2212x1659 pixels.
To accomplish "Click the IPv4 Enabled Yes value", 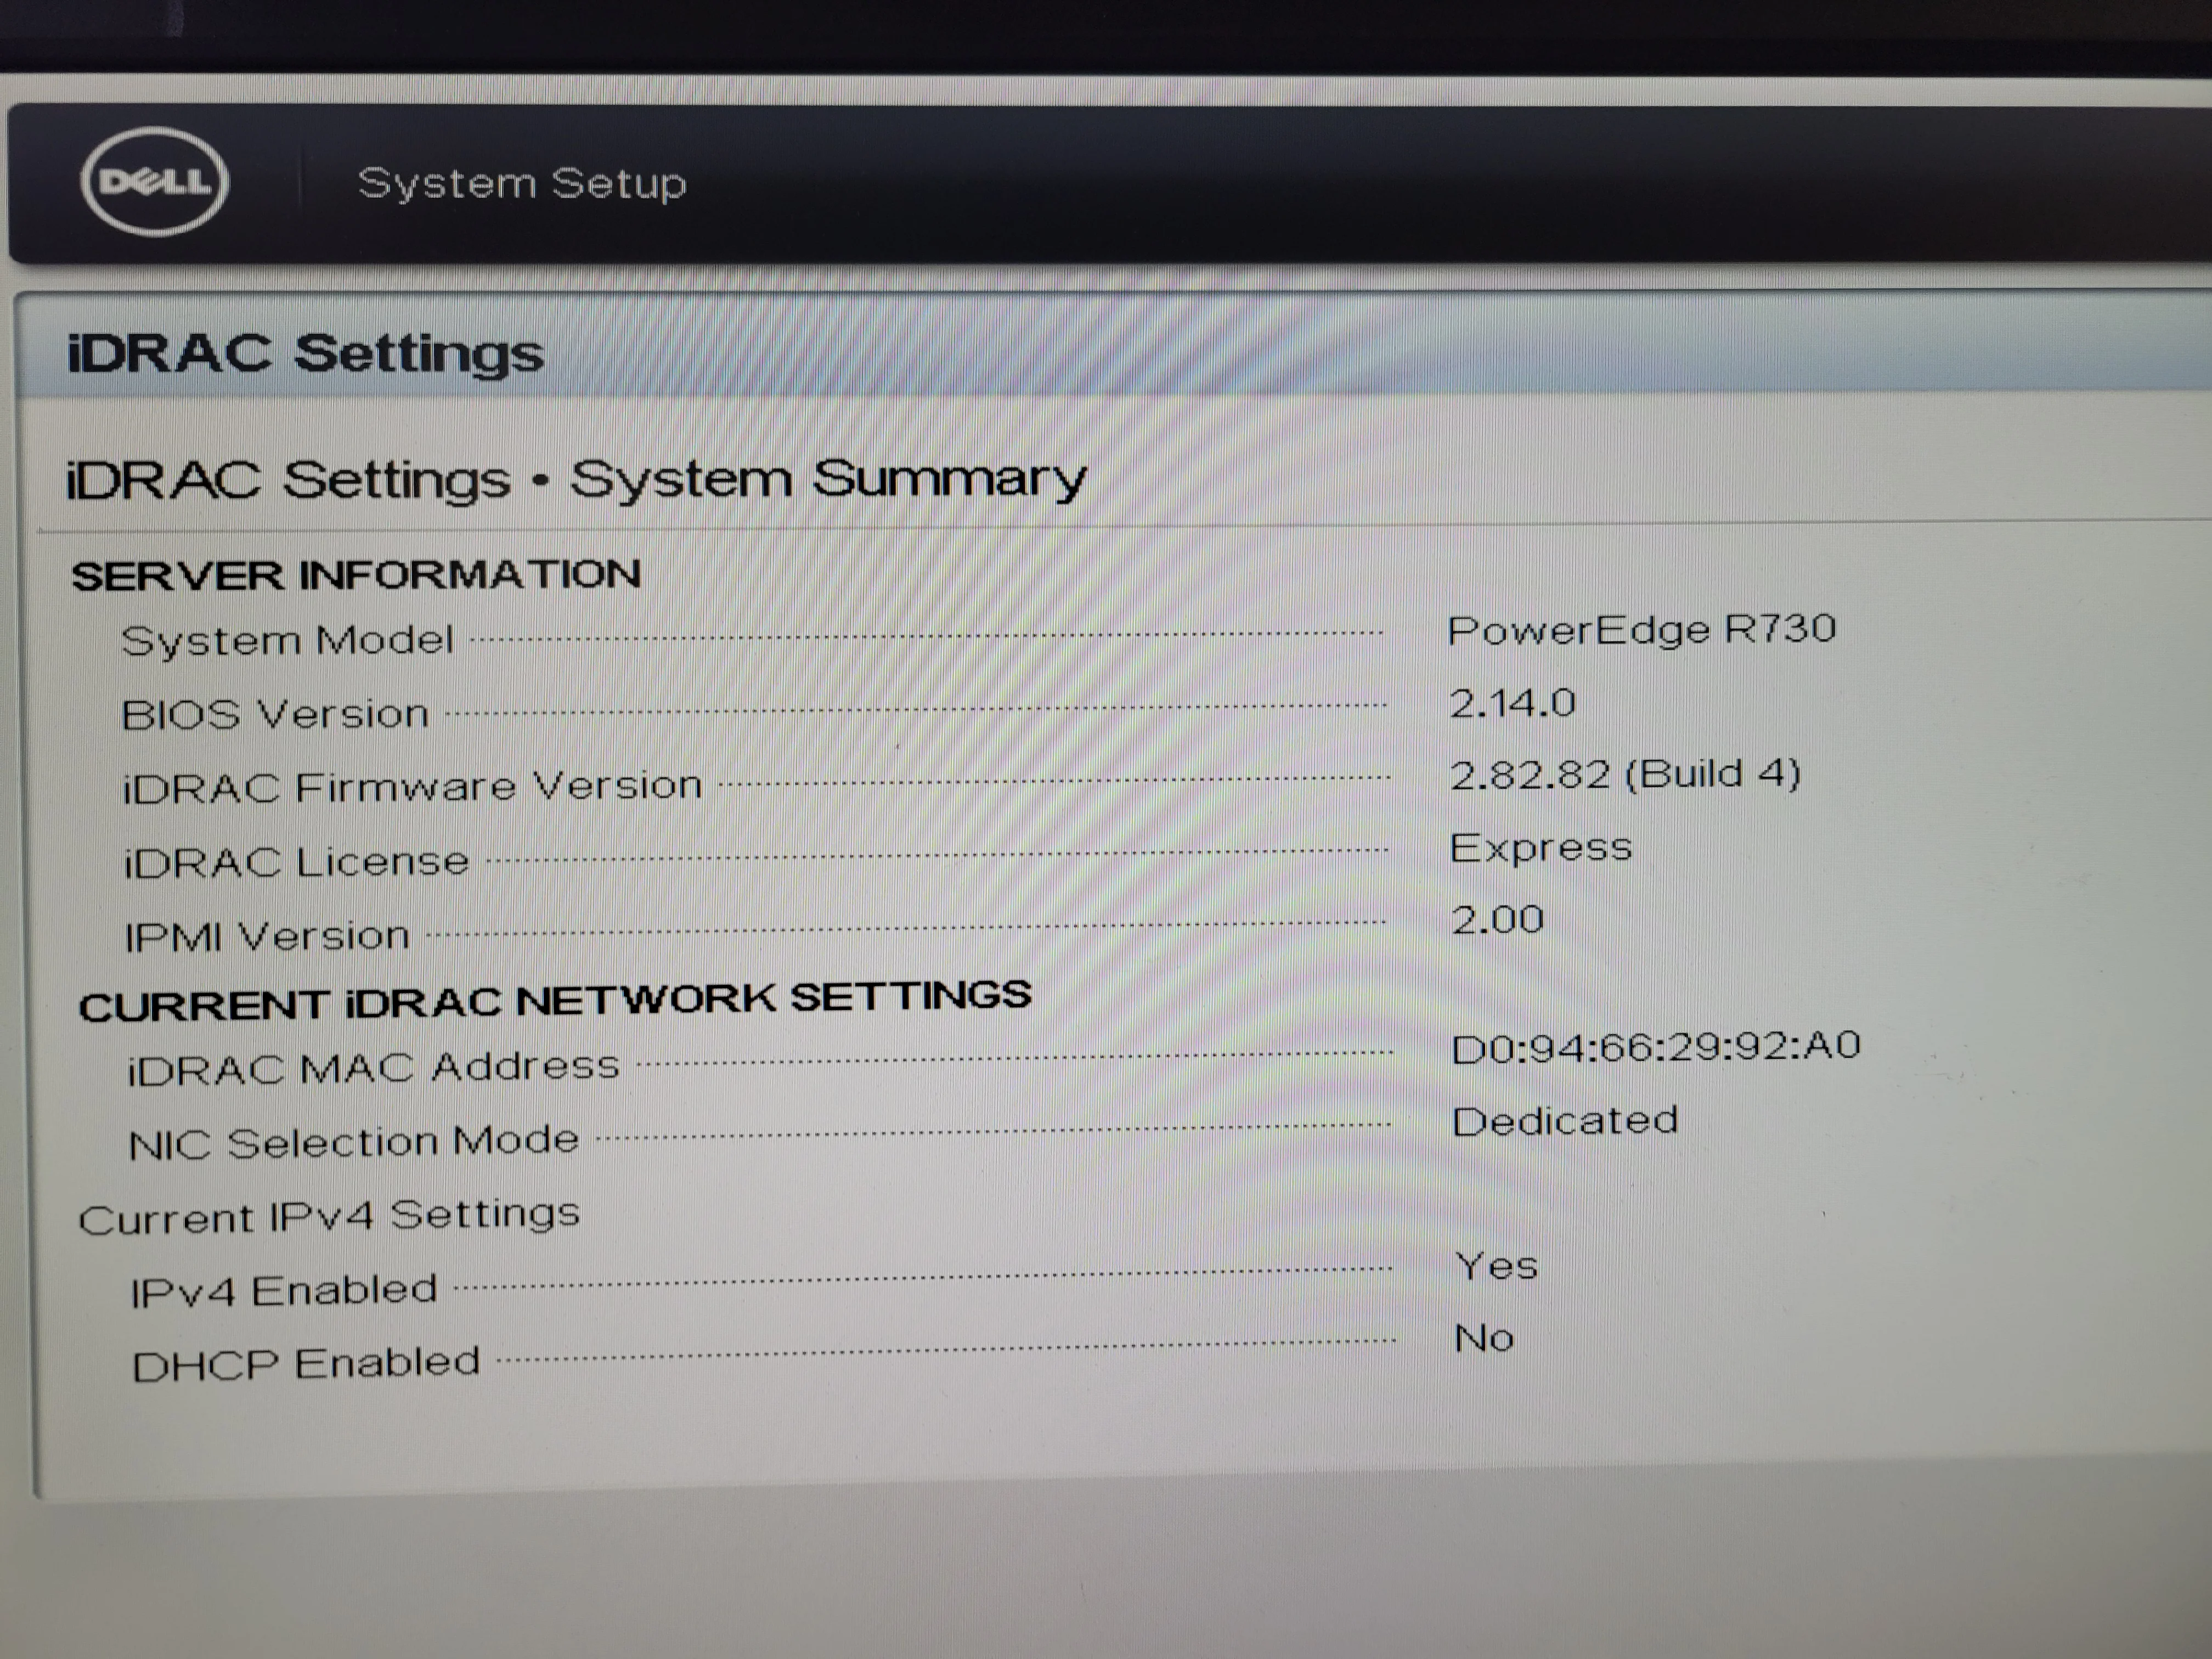I will pyautogui.click(x=1497, y=1266).
